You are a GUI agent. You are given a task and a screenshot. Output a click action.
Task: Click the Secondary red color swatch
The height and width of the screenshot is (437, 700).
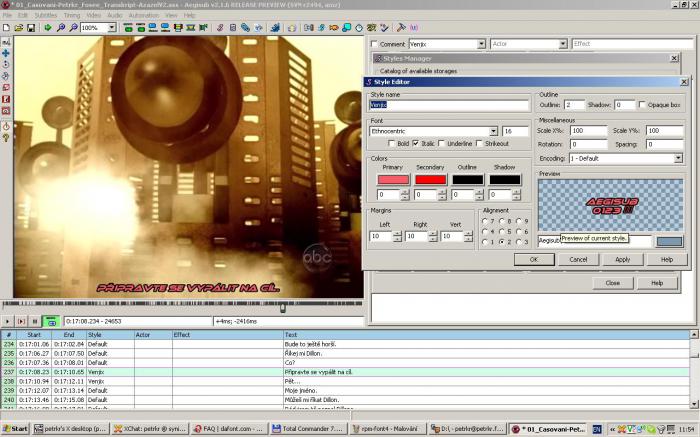[x=430, y=179]
